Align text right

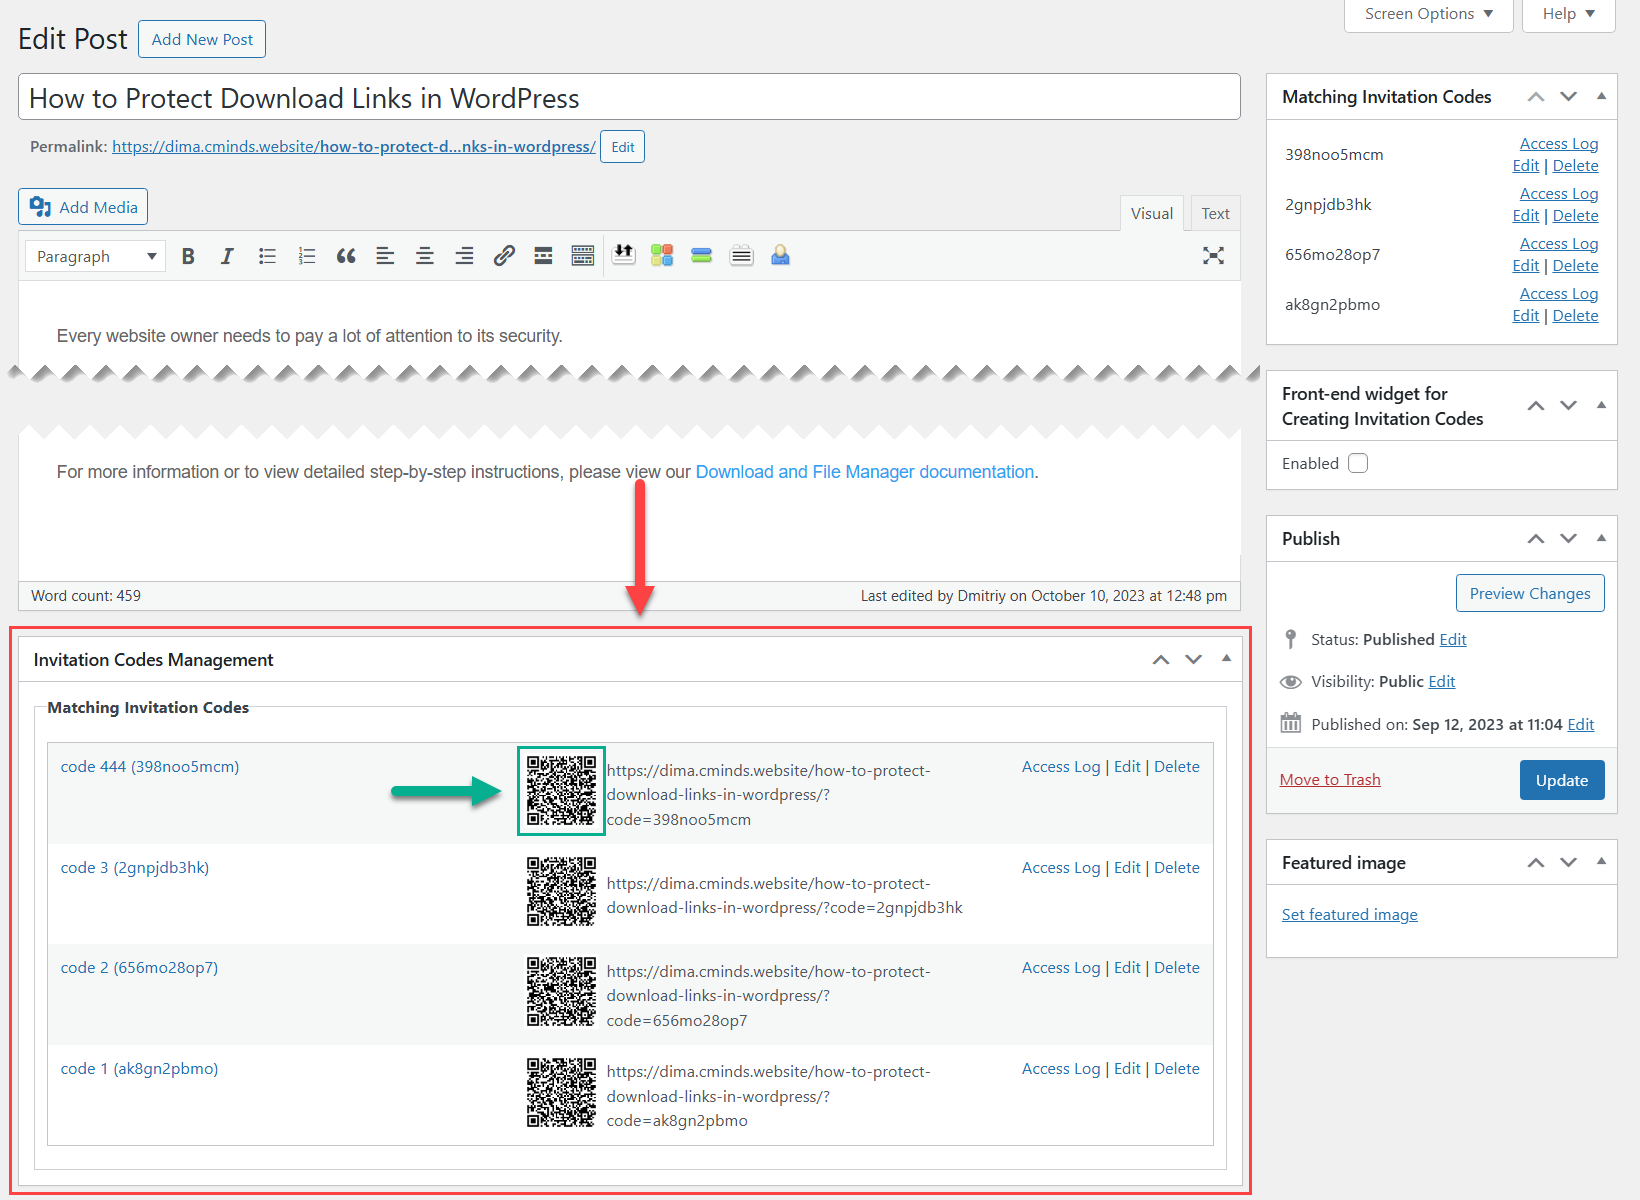(x=464, y=256)
